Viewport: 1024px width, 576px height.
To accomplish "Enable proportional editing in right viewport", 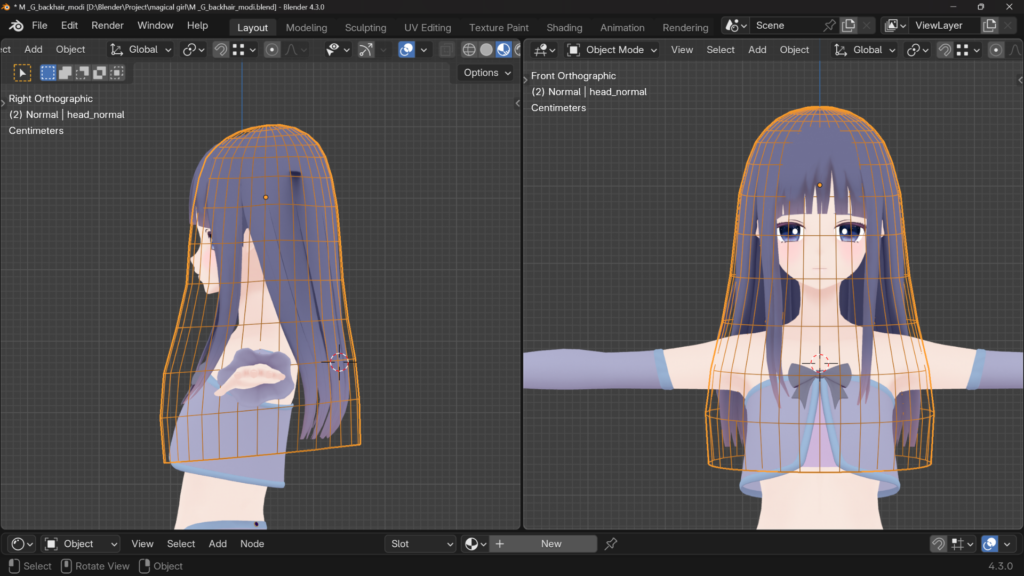I will (x=995, y=50).
